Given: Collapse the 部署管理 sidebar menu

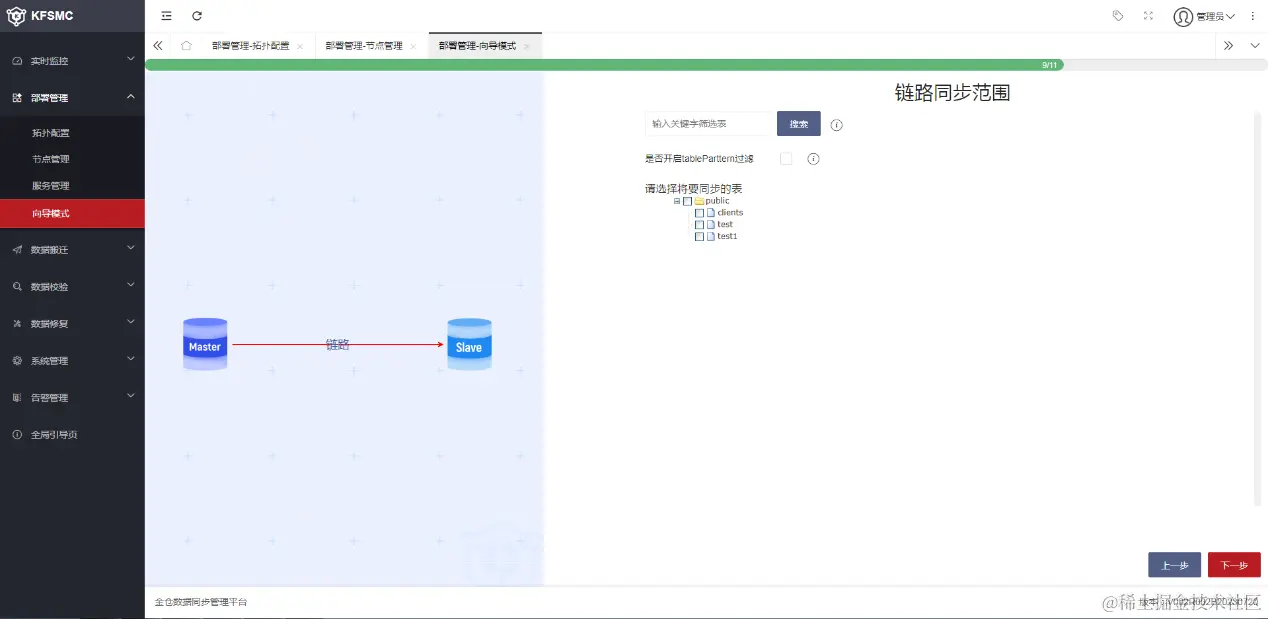Looking at the screenshot, I should 131,97.
